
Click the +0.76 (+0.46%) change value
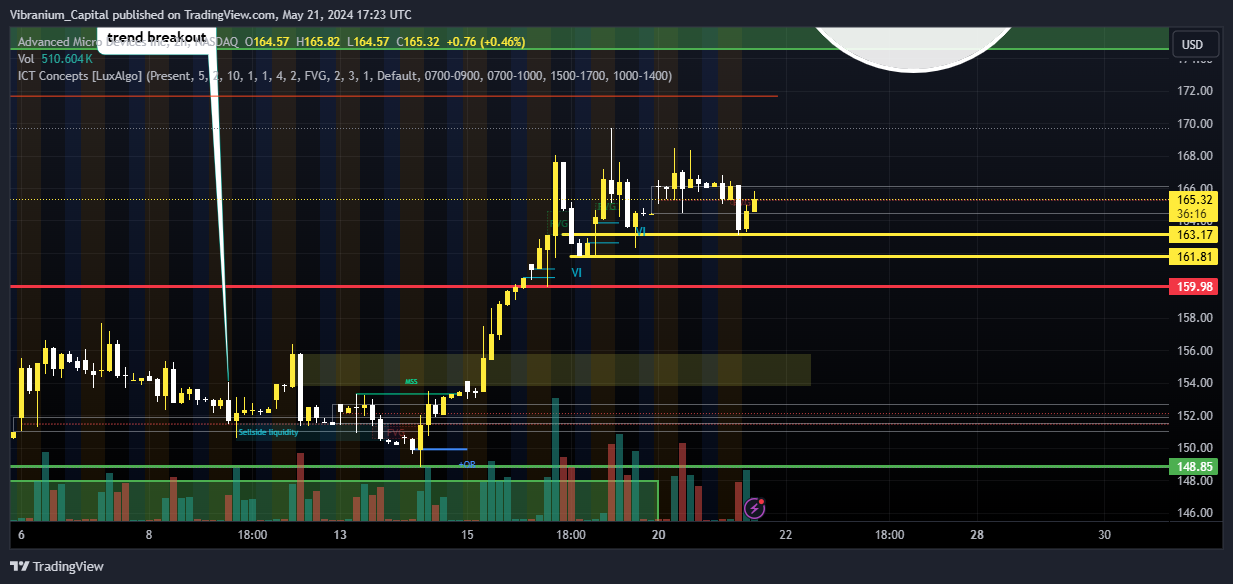pyautogui.click(x=486, y=42)
